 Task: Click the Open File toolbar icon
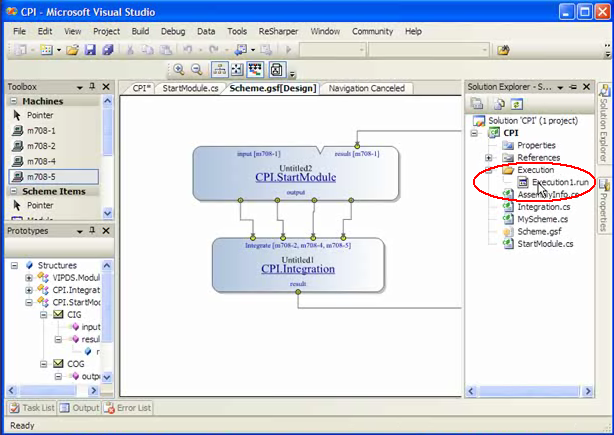(72, 50)
